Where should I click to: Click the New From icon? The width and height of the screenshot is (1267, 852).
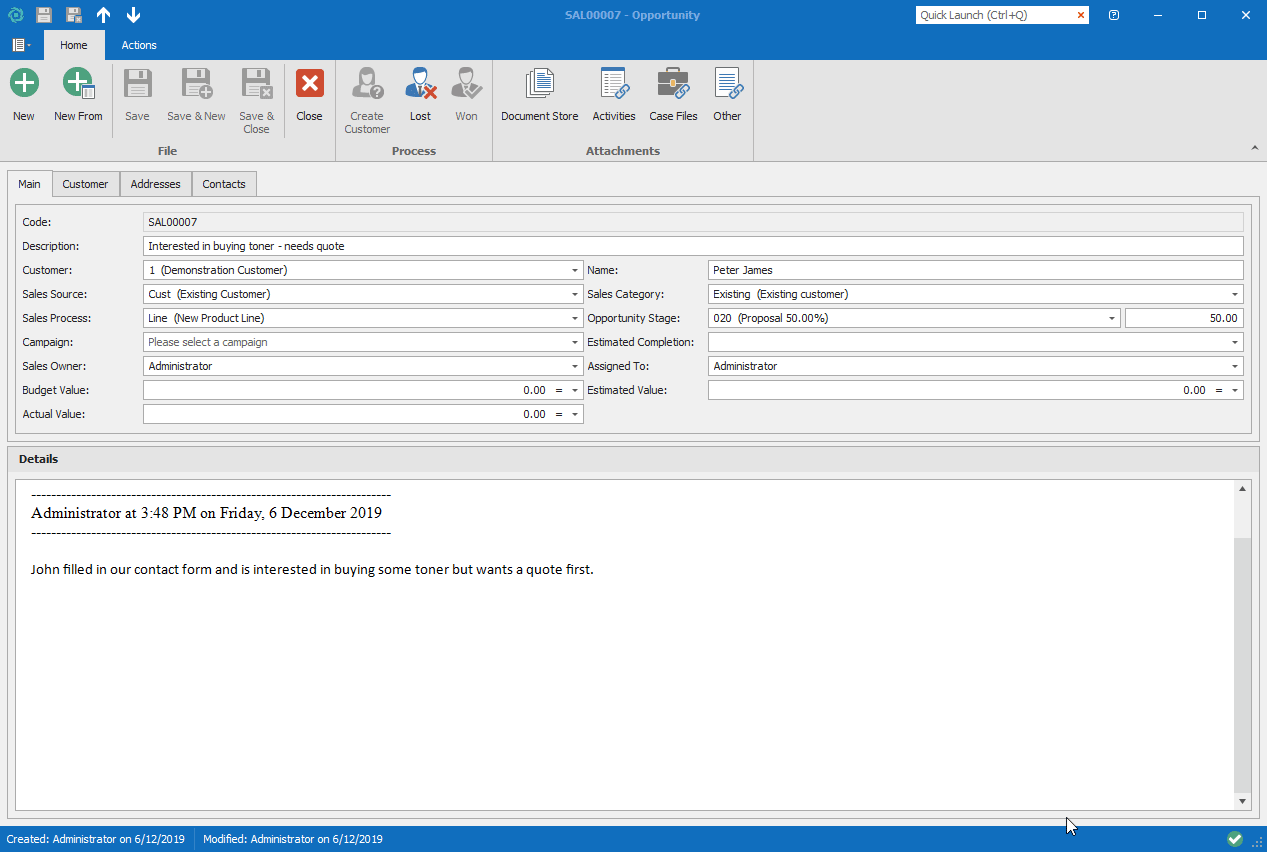[78, 84]
